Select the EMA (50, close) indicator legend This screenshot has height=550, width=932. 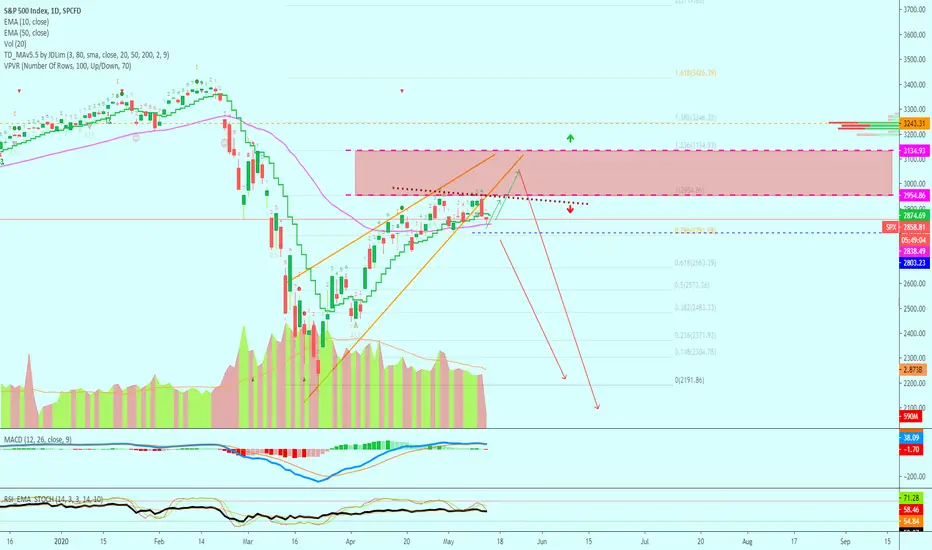click(26, 33)
